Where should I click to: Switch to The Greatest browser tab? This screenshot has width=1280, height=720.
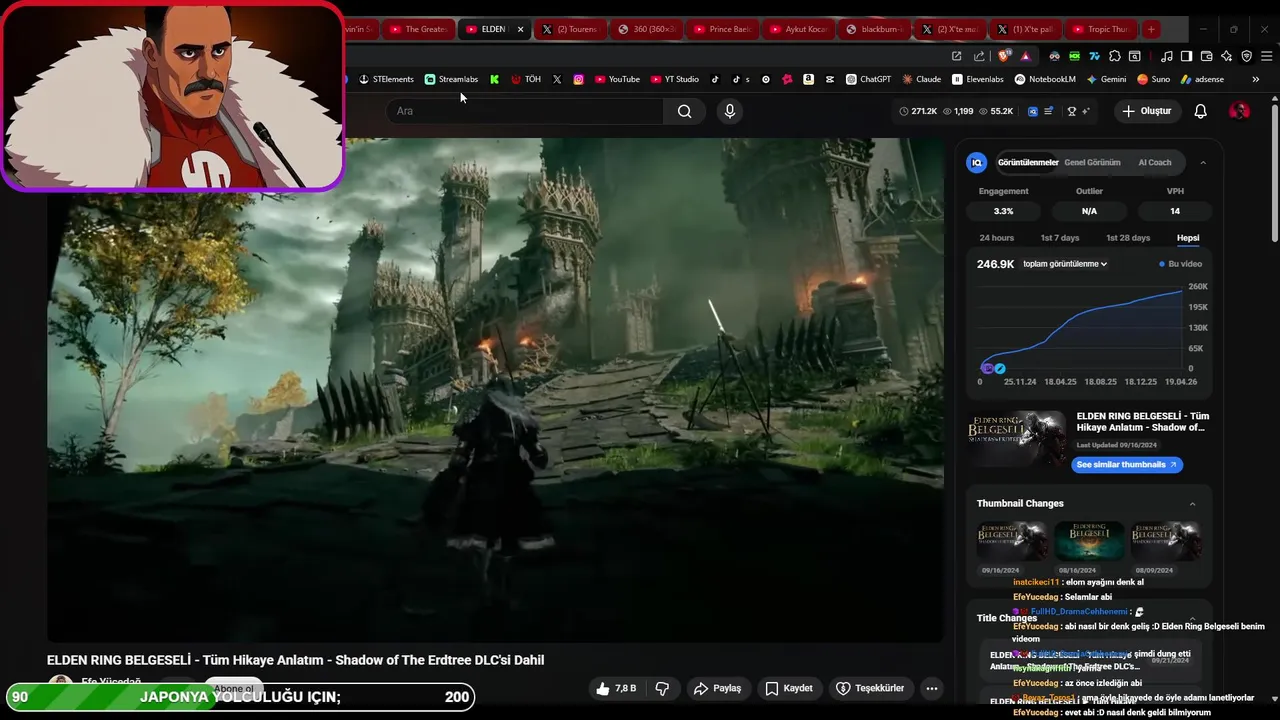point(418,29)
